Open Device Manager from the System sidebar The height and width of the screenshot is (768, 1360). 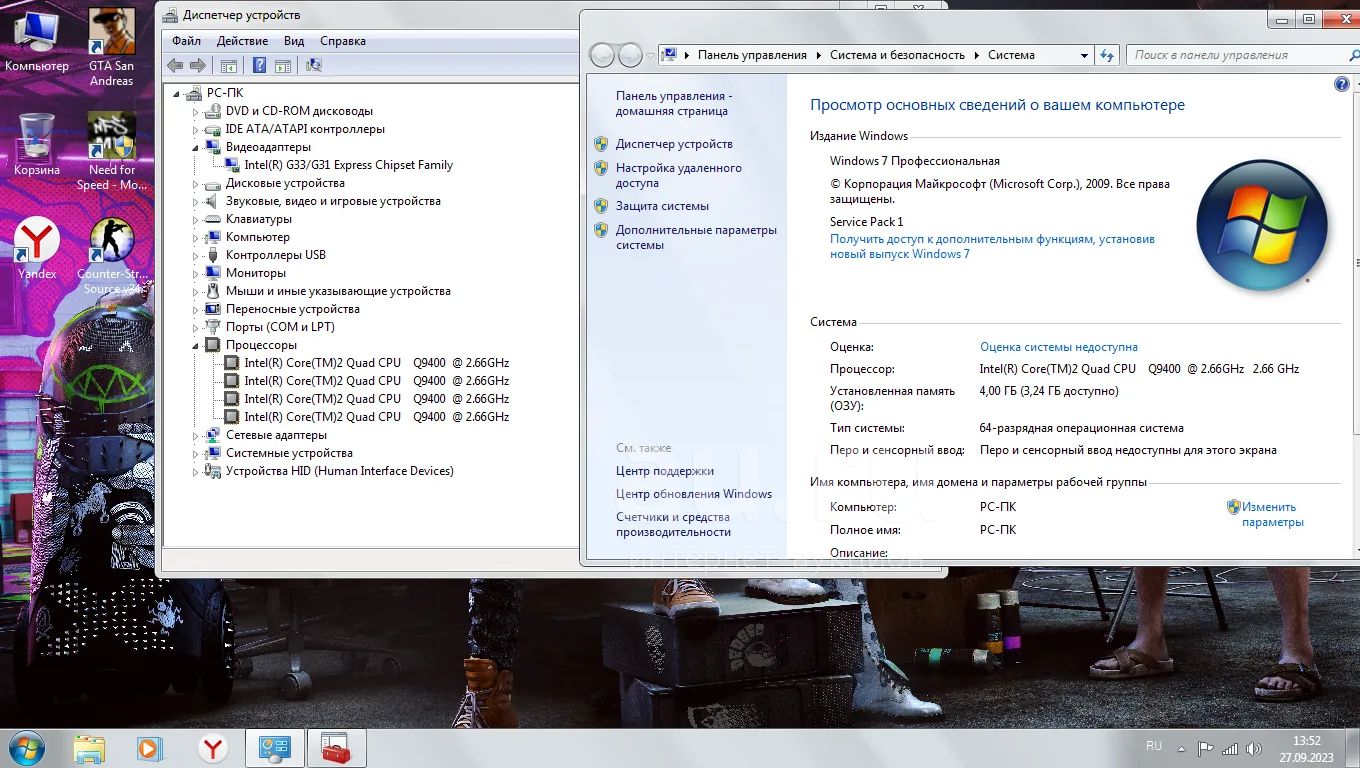click(672, 144)
